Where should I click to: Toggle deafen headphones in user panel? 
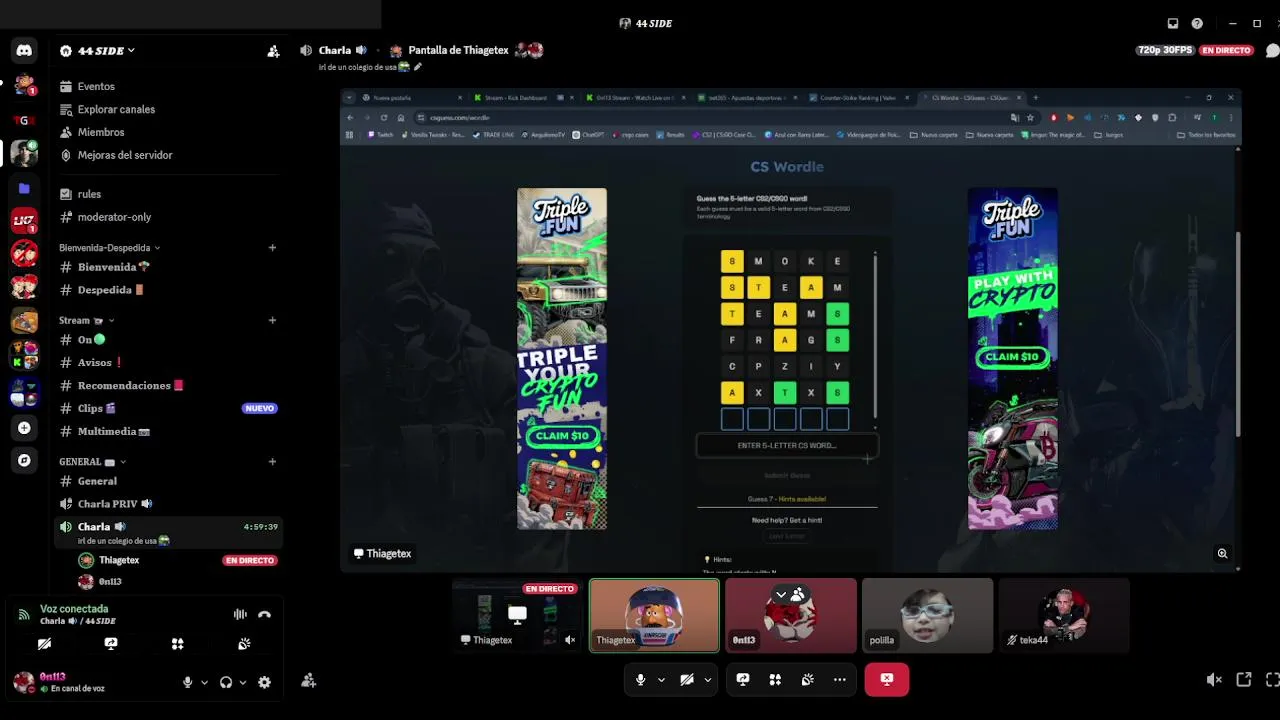pyautogui.click(x=226, y=682)
